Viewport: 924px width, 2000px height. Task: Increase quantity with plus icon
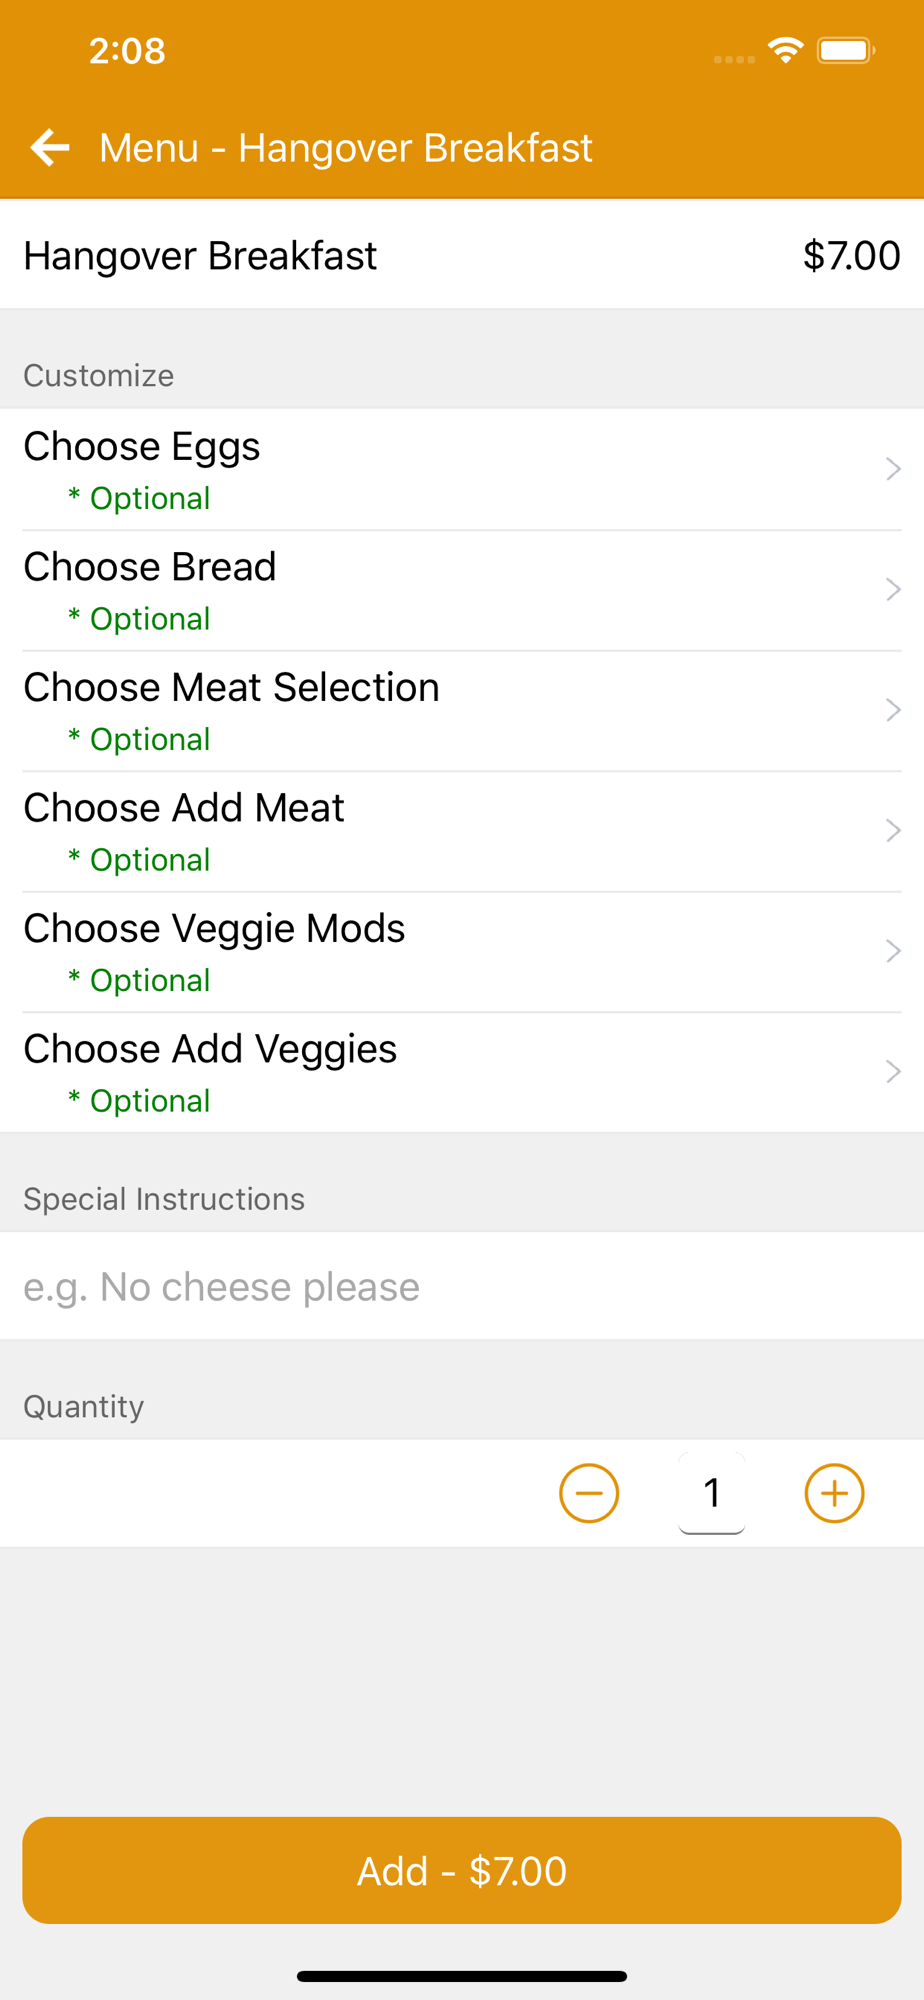coord(834,1493)
